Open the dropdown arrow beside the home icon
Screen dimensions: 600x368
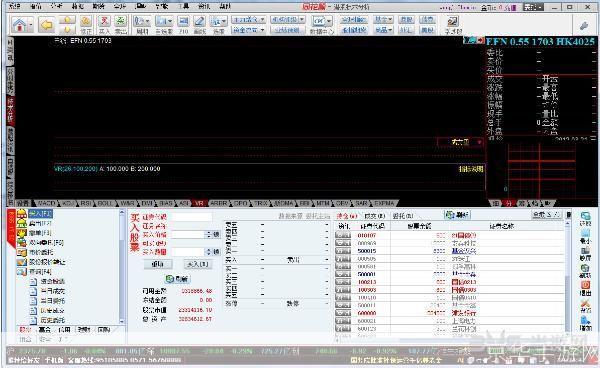click(31, 26)
